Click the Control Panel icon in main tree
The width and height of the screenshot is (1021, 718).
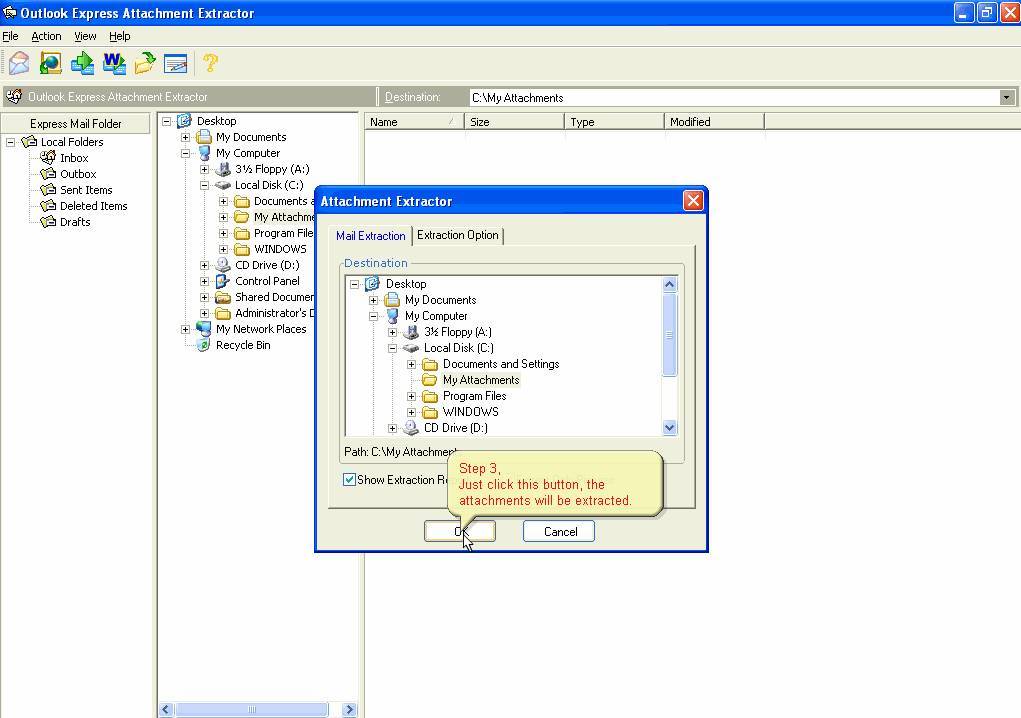(x=223, y=281)
